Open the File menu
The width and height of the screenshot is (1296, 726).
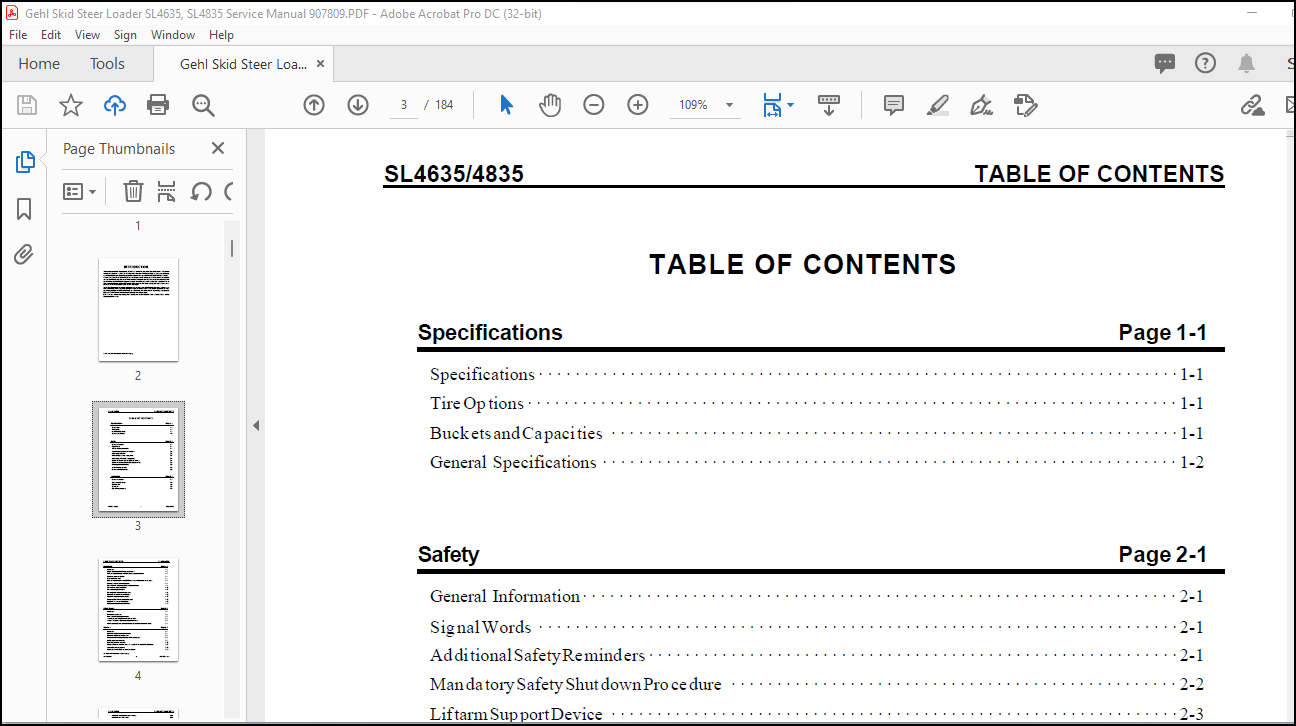point(18,34)
